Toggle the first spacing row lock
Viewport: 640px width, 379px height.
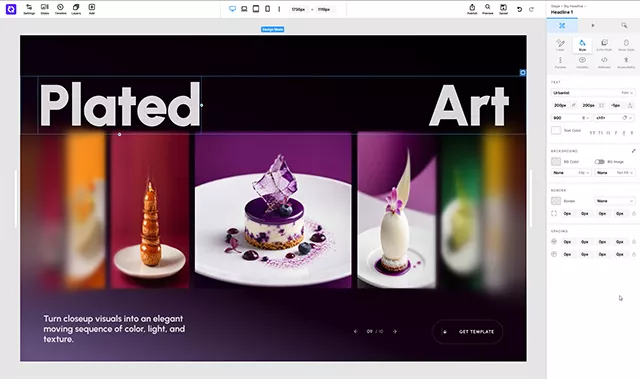[634, 242]
